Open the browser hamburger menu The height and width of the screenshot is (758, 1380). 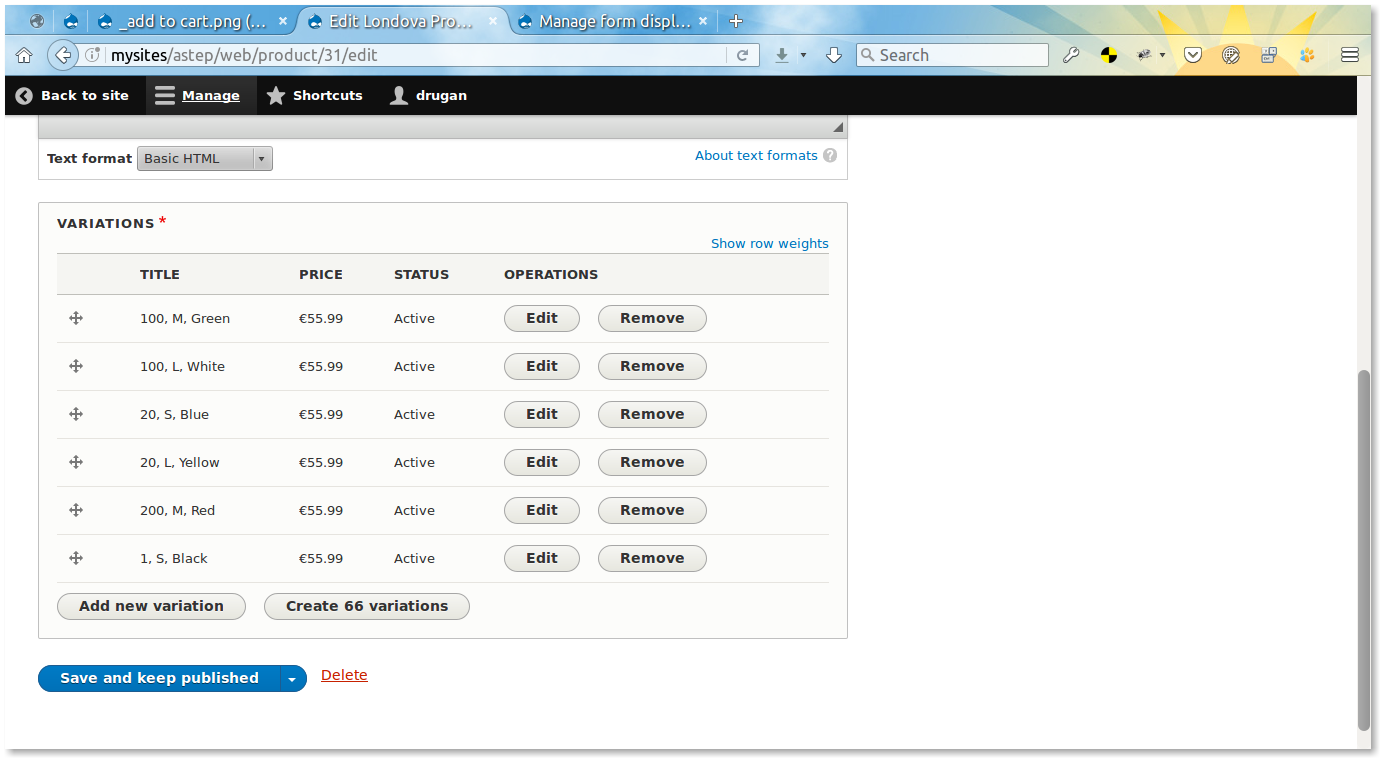pos(1349,56)
